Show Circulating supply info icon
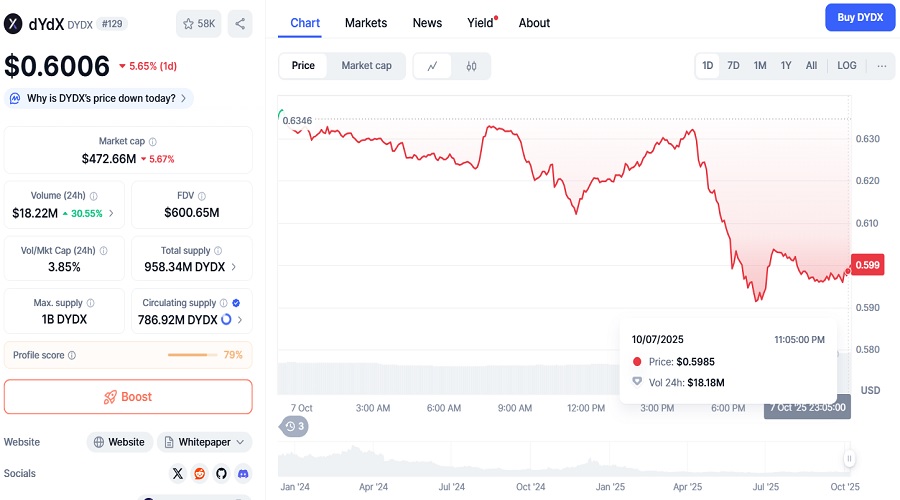This screenshot has width=900, height=500. click(x=224, y=303)
